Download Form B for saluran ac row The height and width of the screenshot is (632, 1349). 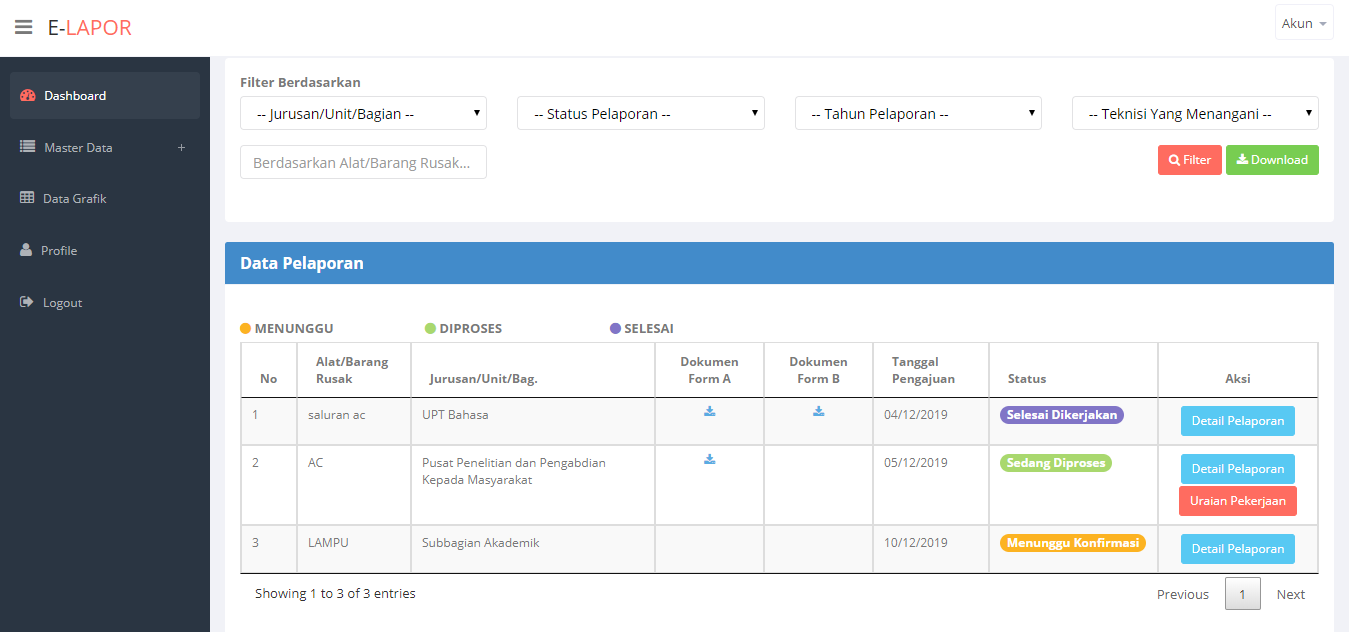click(x=818, y=411)
